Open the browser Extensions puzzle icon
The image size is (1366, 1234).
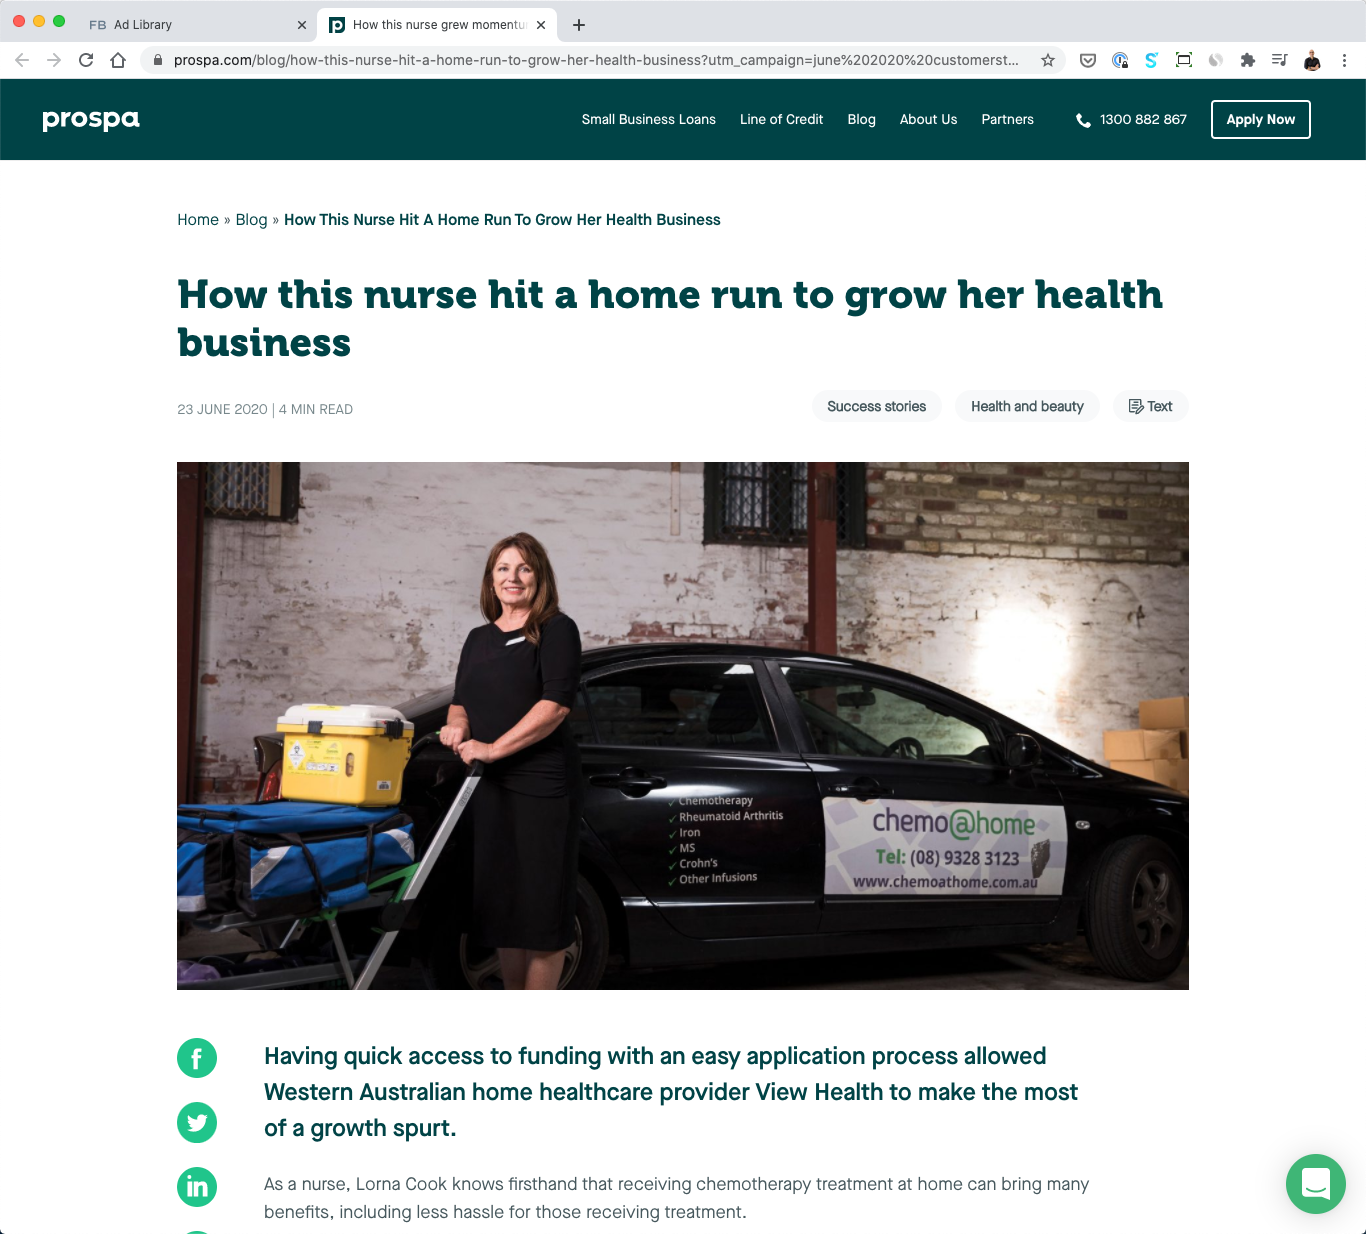coord(1247,60)
